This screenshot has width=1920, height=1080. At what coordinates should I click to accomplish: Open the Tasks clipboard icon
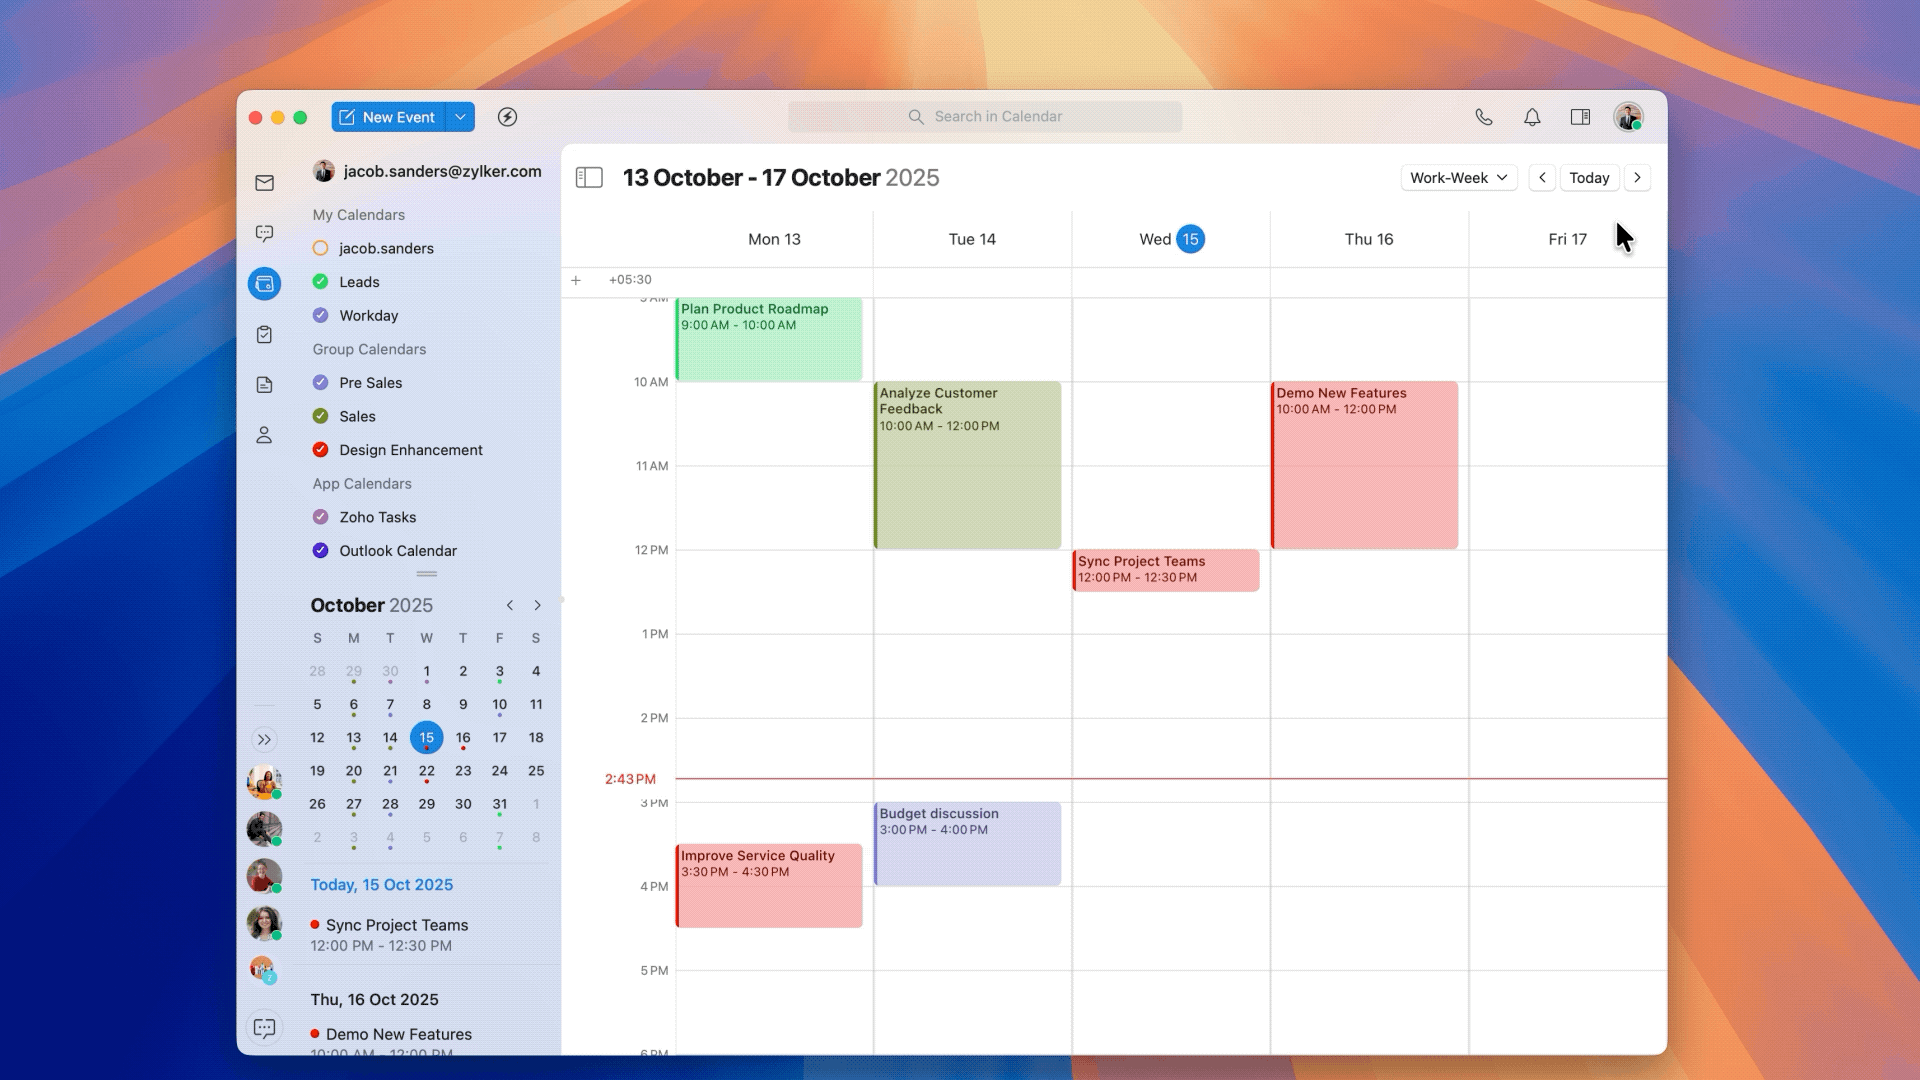(x=264, y=334)
